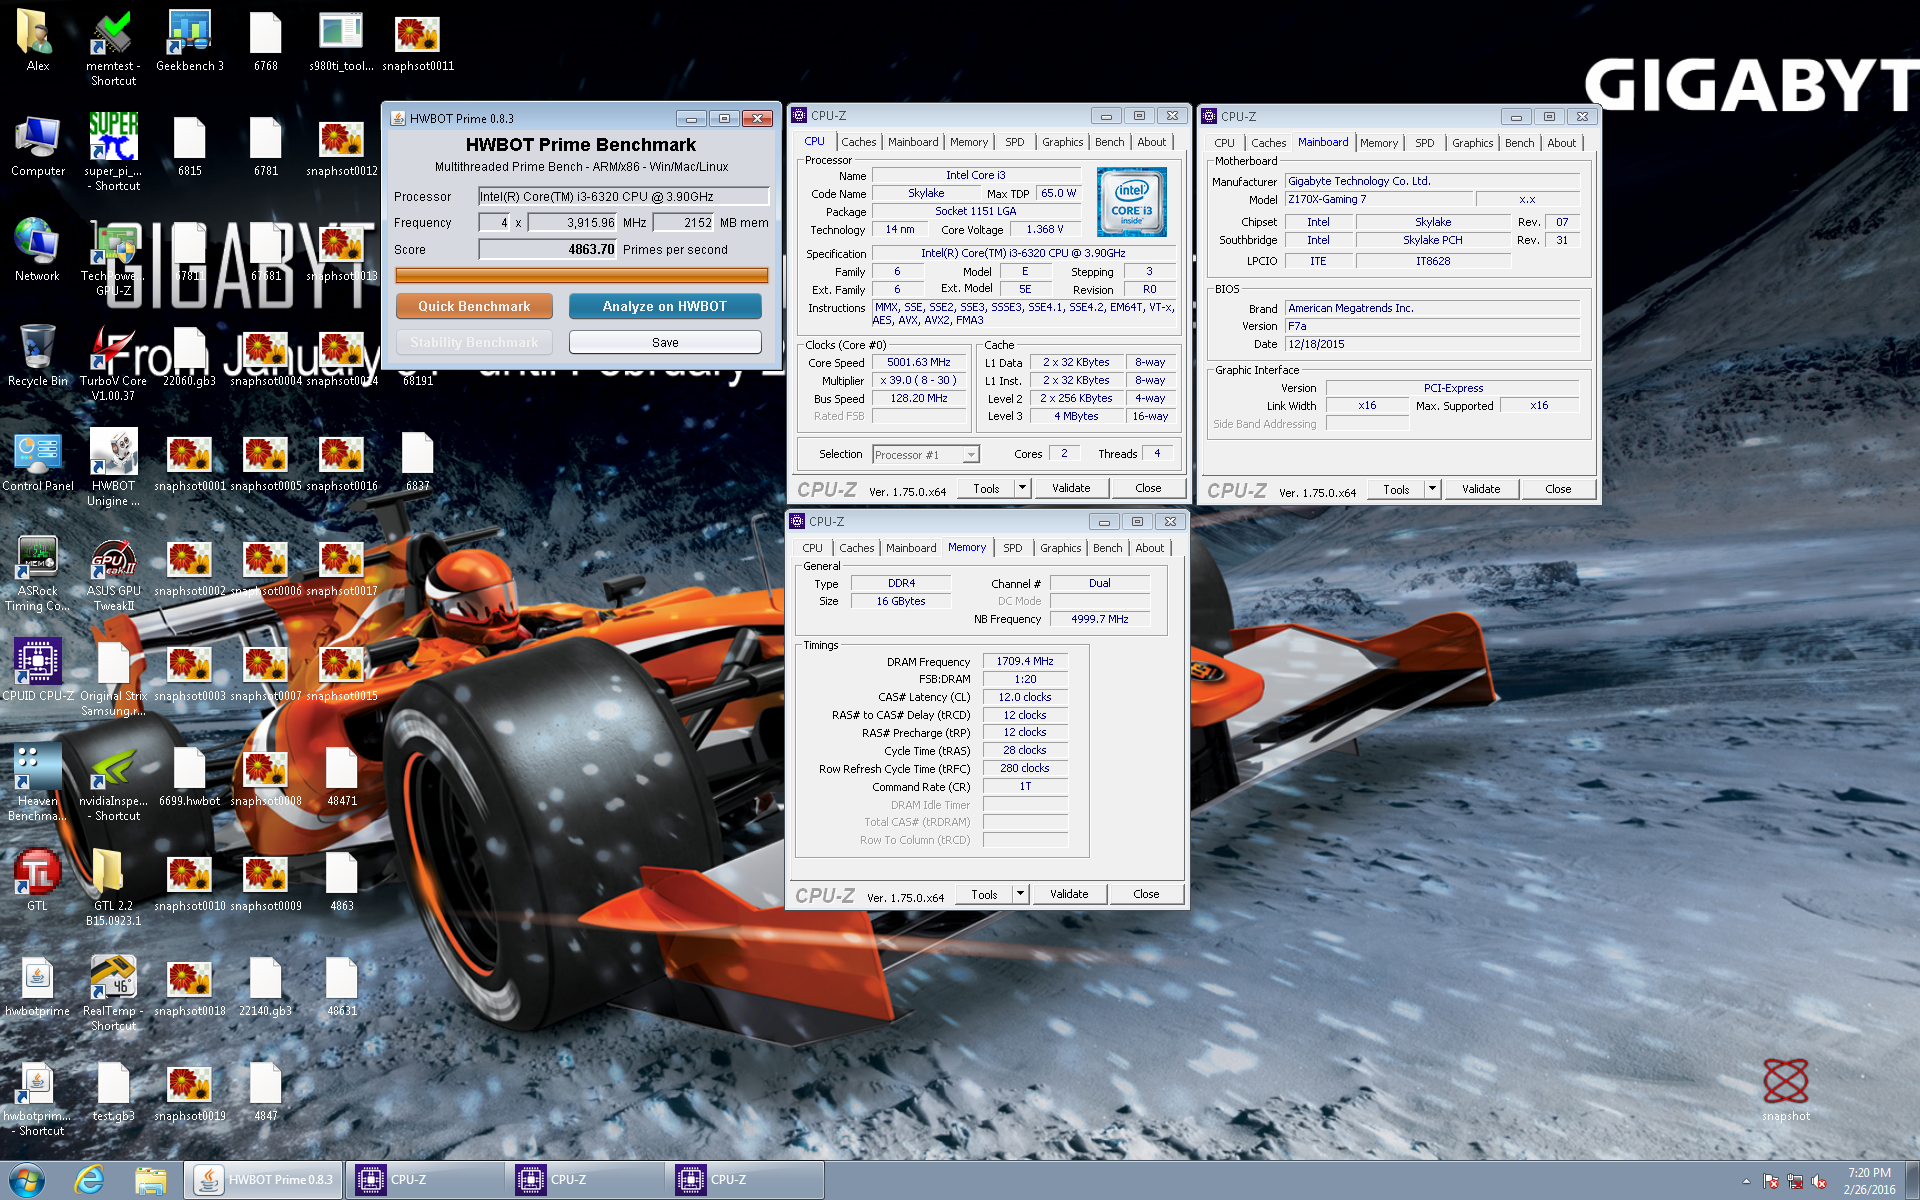Open CPU tab in Memory CPU-Z window
Viewport: 1920px width, 1200px height.
(x=812, y=548)
